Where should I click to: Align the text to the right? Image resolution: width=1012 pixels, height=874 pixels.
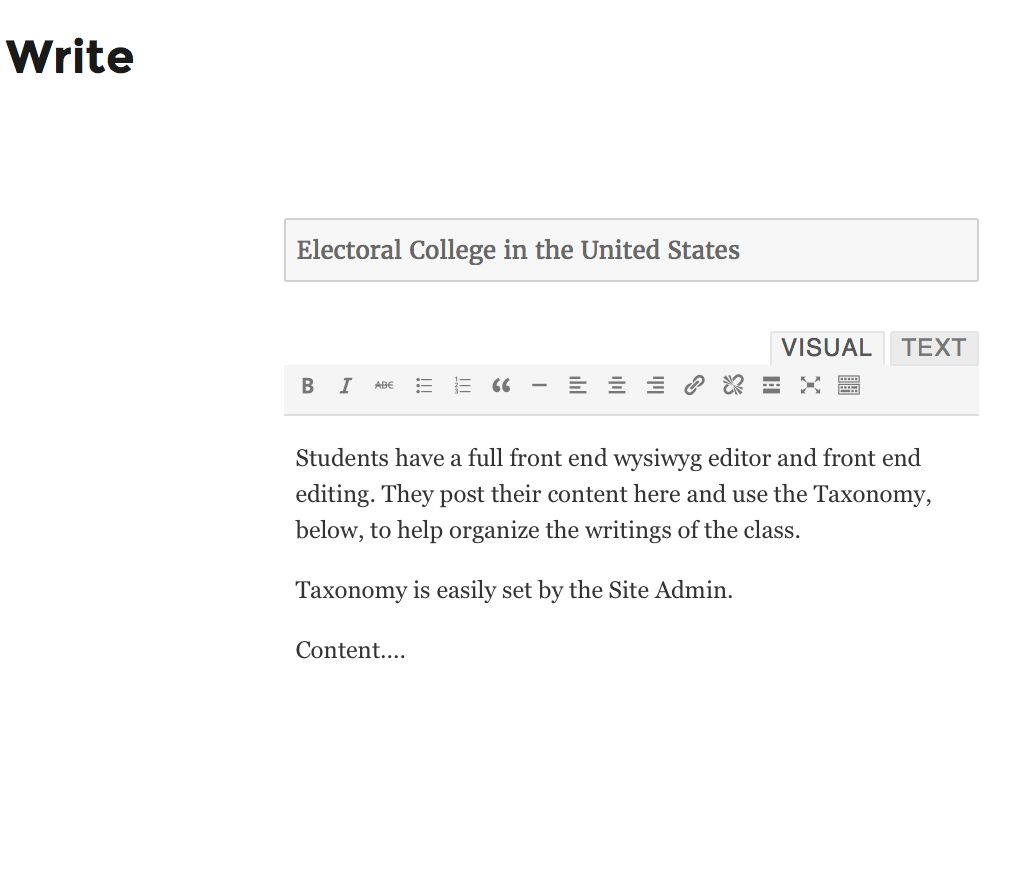pyautogui.click(x=655, y=385)
